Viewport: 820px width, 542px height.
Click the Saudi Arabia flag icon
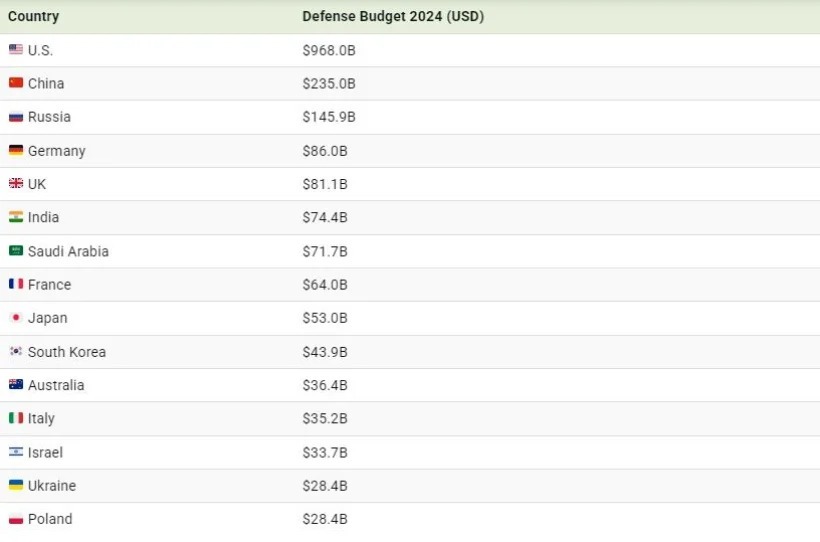pyautogui.click(x=16, y=251)
